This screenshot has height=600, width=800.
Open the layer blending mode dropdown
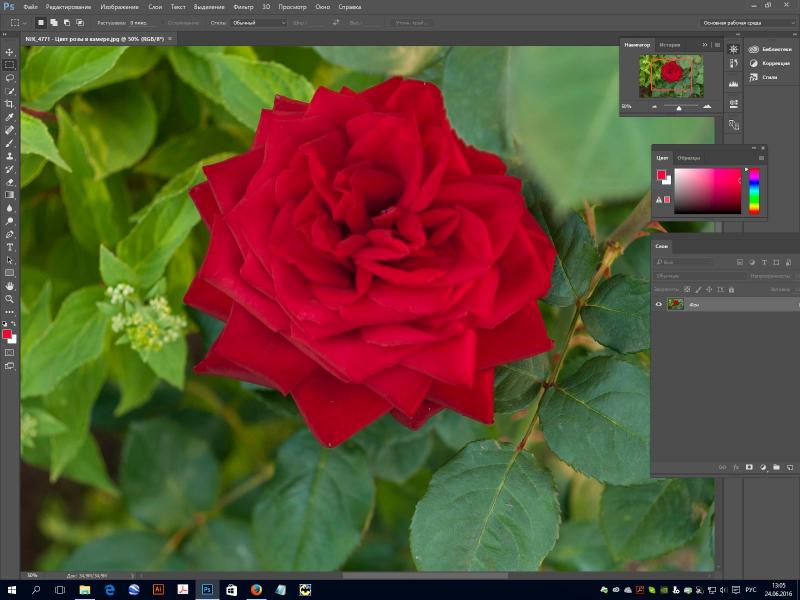699,276
